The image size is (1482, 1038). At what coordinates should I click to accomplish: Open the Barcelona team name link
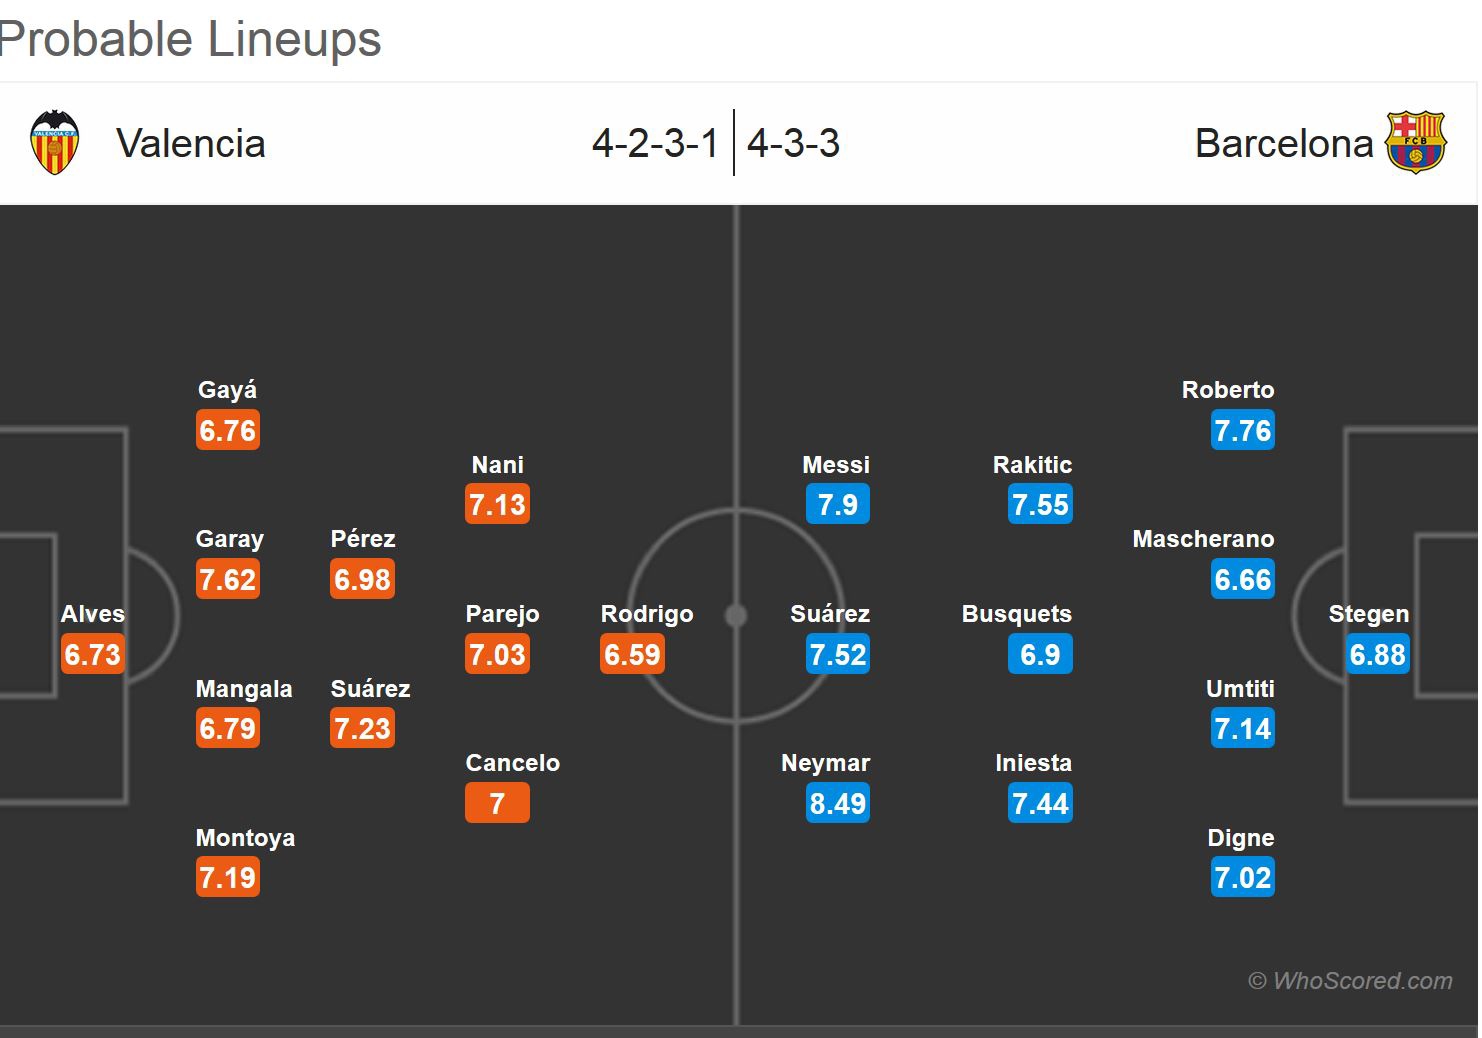(1283, 143)
